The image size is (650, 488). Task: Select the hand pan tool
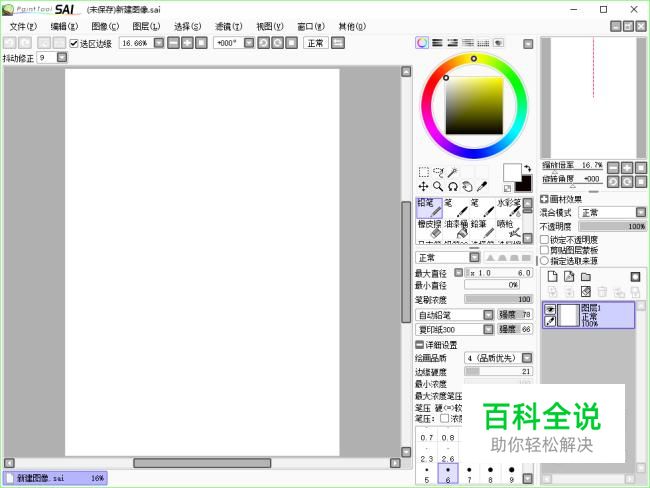point(467,187)
